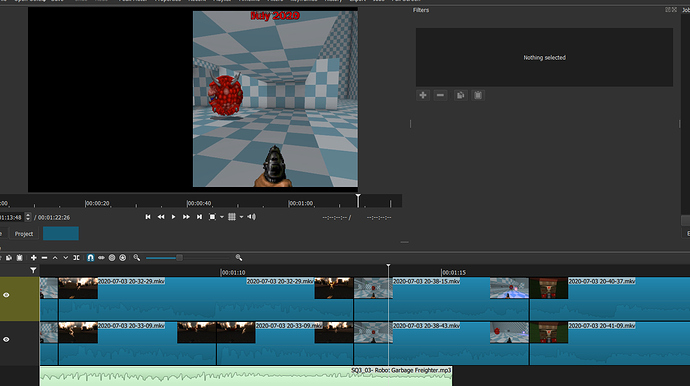This screenshot has width=690, height=386.
Task: Lift the clip with the up-chevron icon
Action: pyautogui.click(x=55, y=258)
